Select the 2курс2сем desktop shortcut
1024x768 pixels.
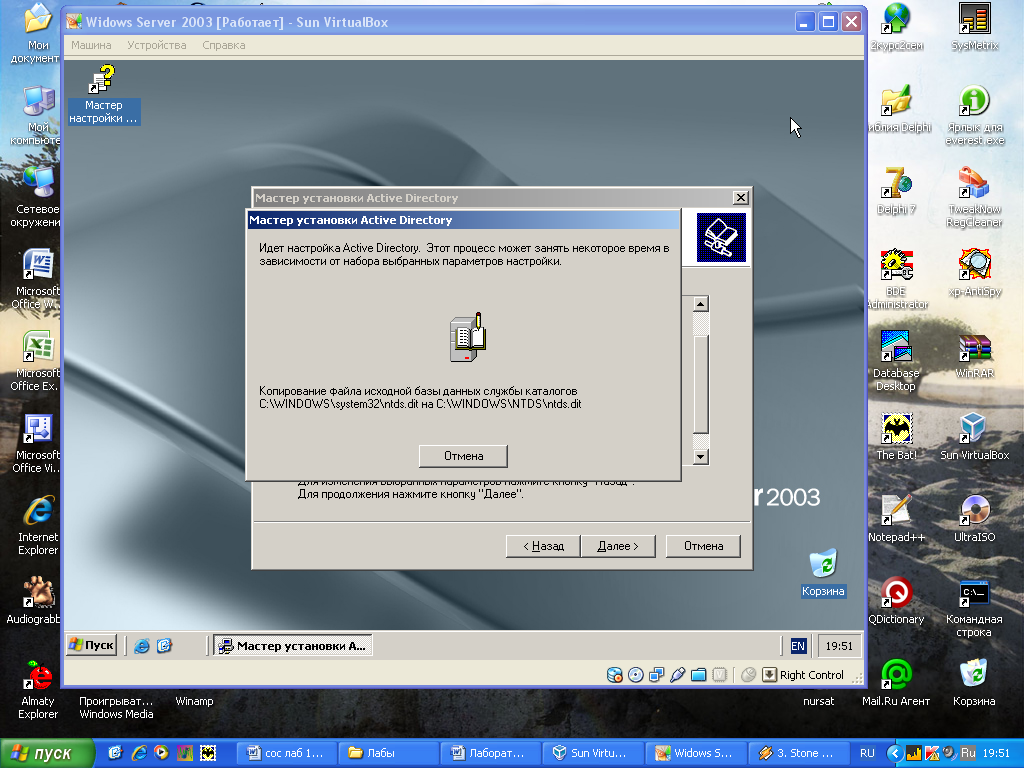click(896, 27)
